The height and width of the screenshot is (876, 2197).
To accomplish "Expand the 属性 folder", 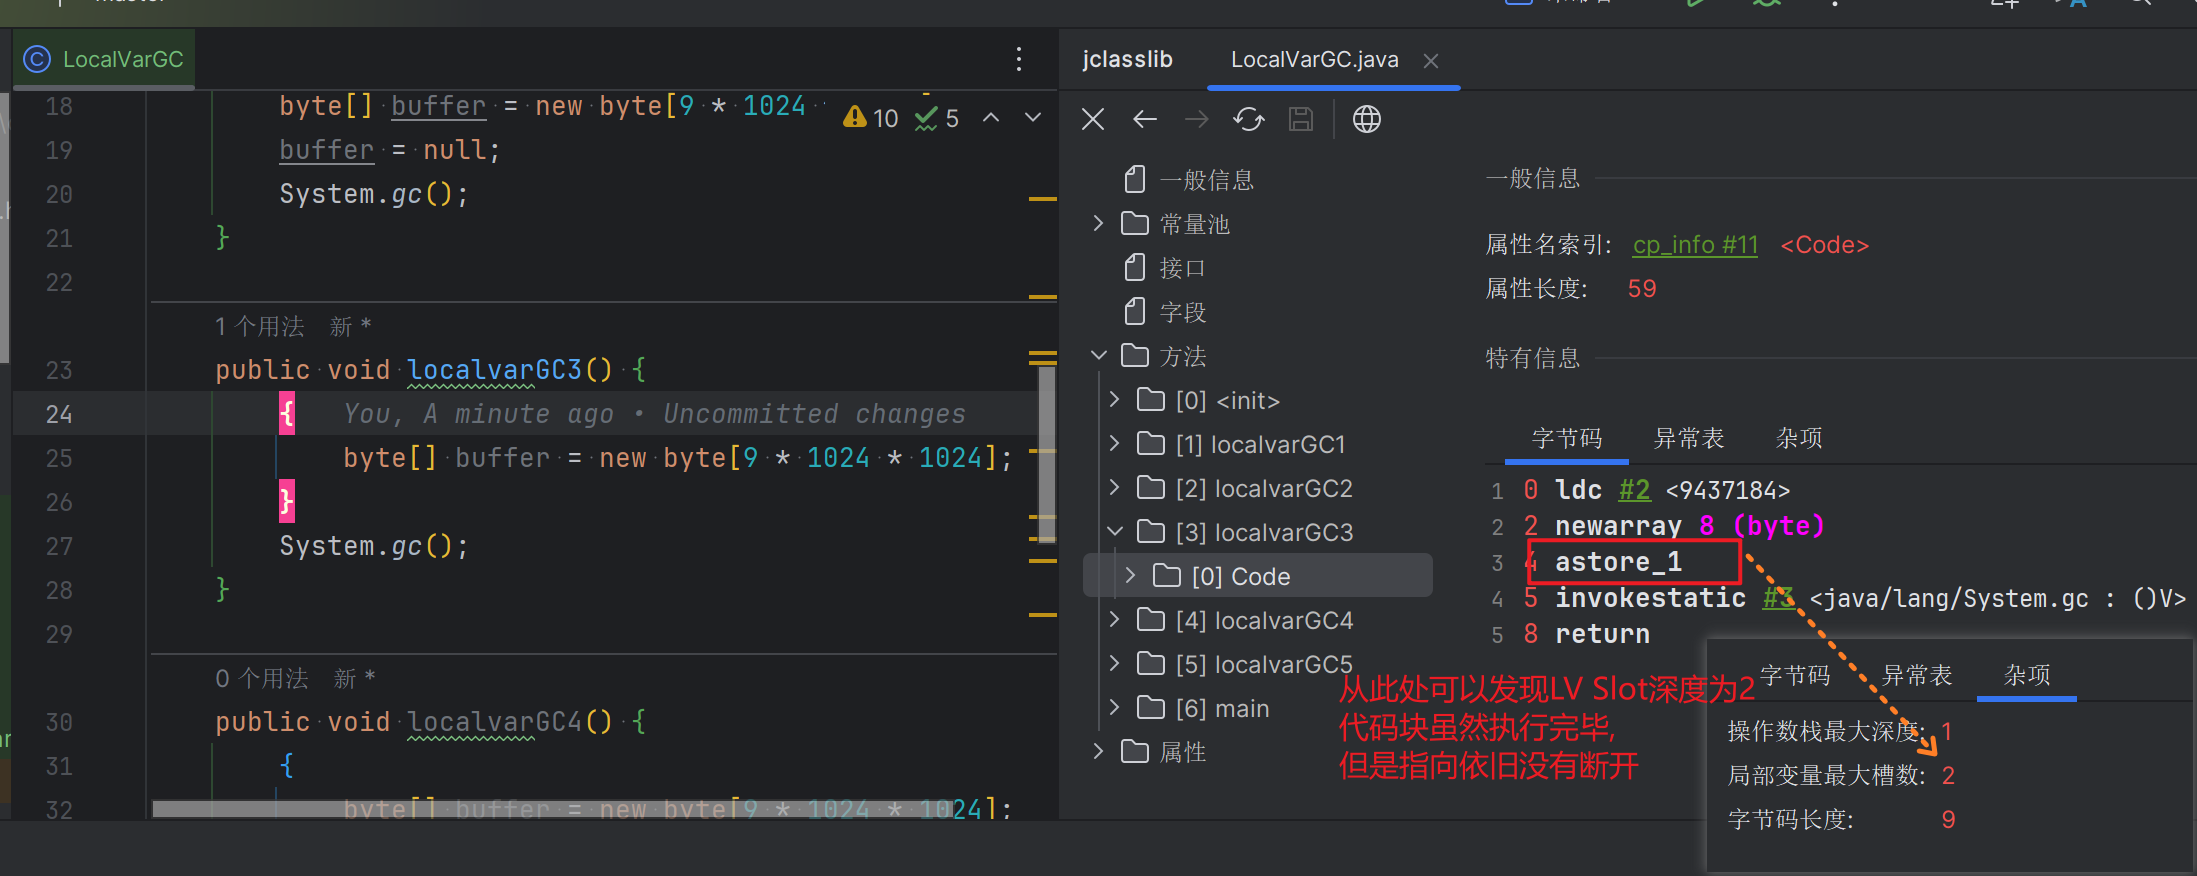I will [x=1099, y=751].
